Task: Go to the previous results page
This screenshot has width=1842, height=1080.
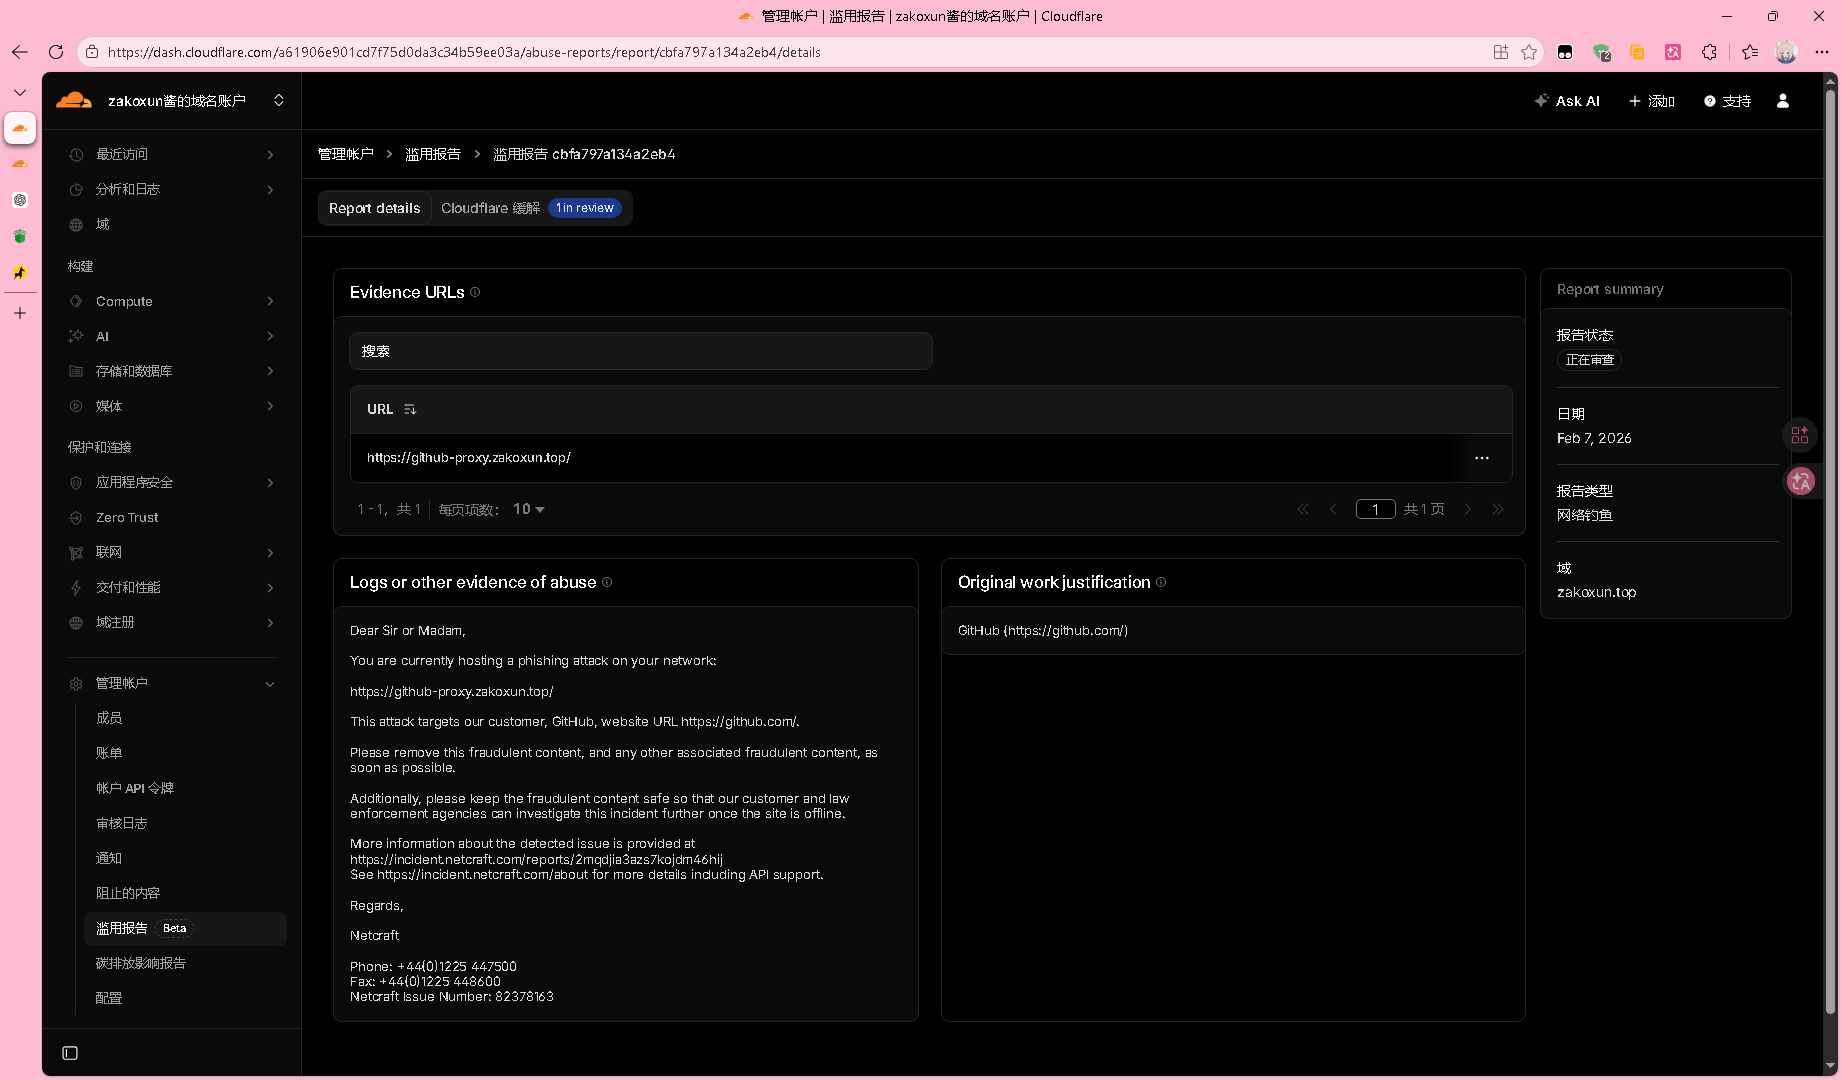Action: (x=1333, y=509)
